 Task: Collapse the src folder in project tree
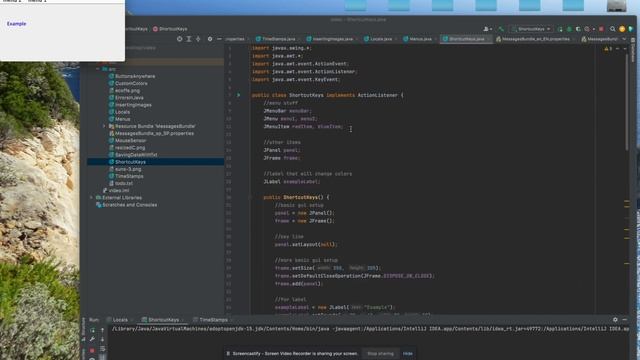tap(98, 69)
